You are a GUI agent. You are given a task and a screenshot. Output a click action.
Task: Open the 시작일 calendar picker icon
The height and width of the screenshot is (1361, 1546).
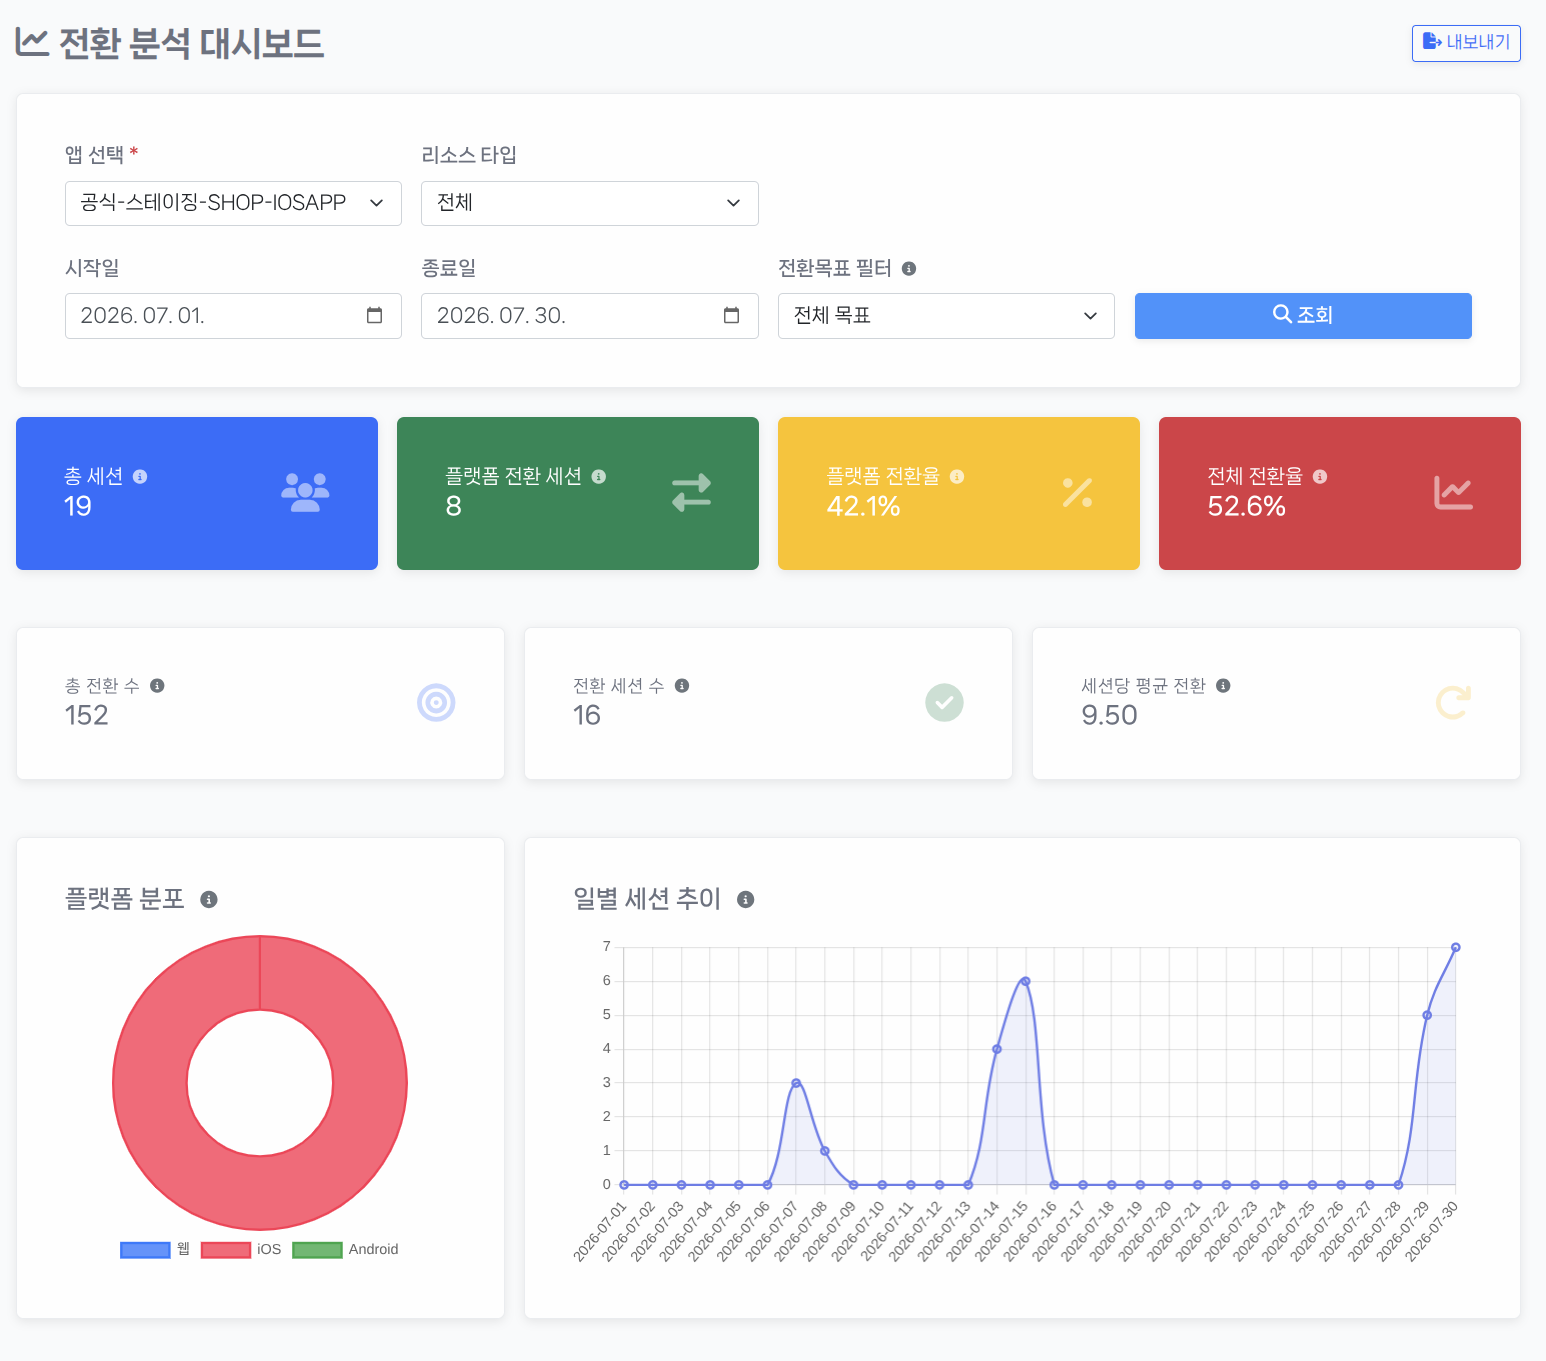[x=375, y=316]
